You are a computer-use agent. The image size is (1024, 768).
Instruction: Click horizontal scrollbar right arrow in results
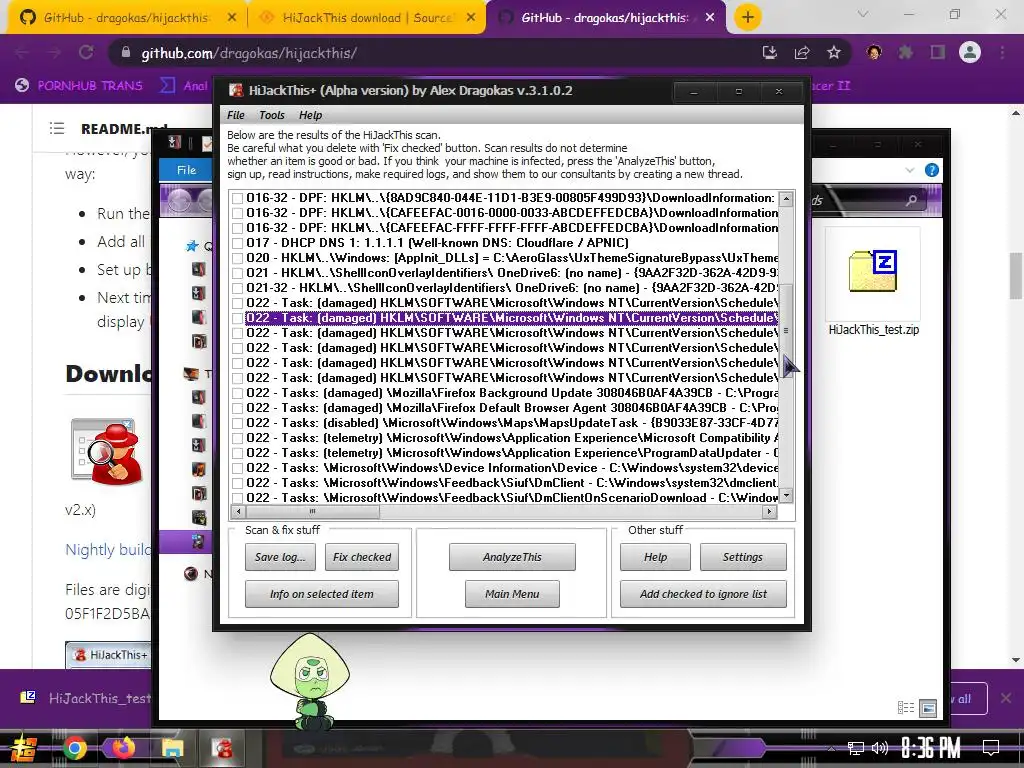pos(771,512)
